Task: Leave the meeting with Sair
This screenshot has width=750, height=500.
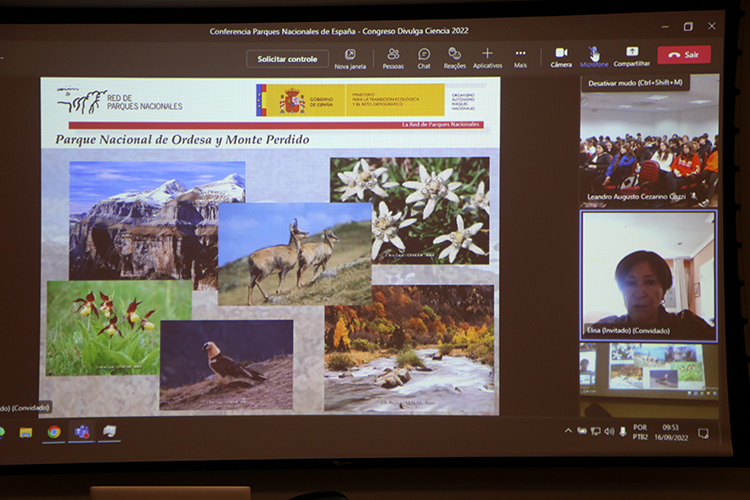Action: pos(684,55)
